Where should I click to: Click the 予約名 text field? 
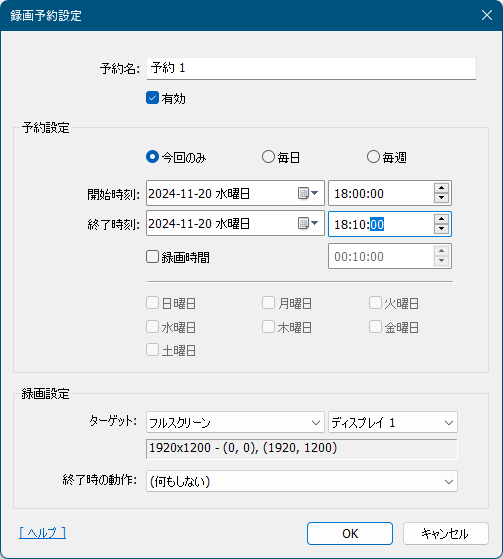pos(311,68)
